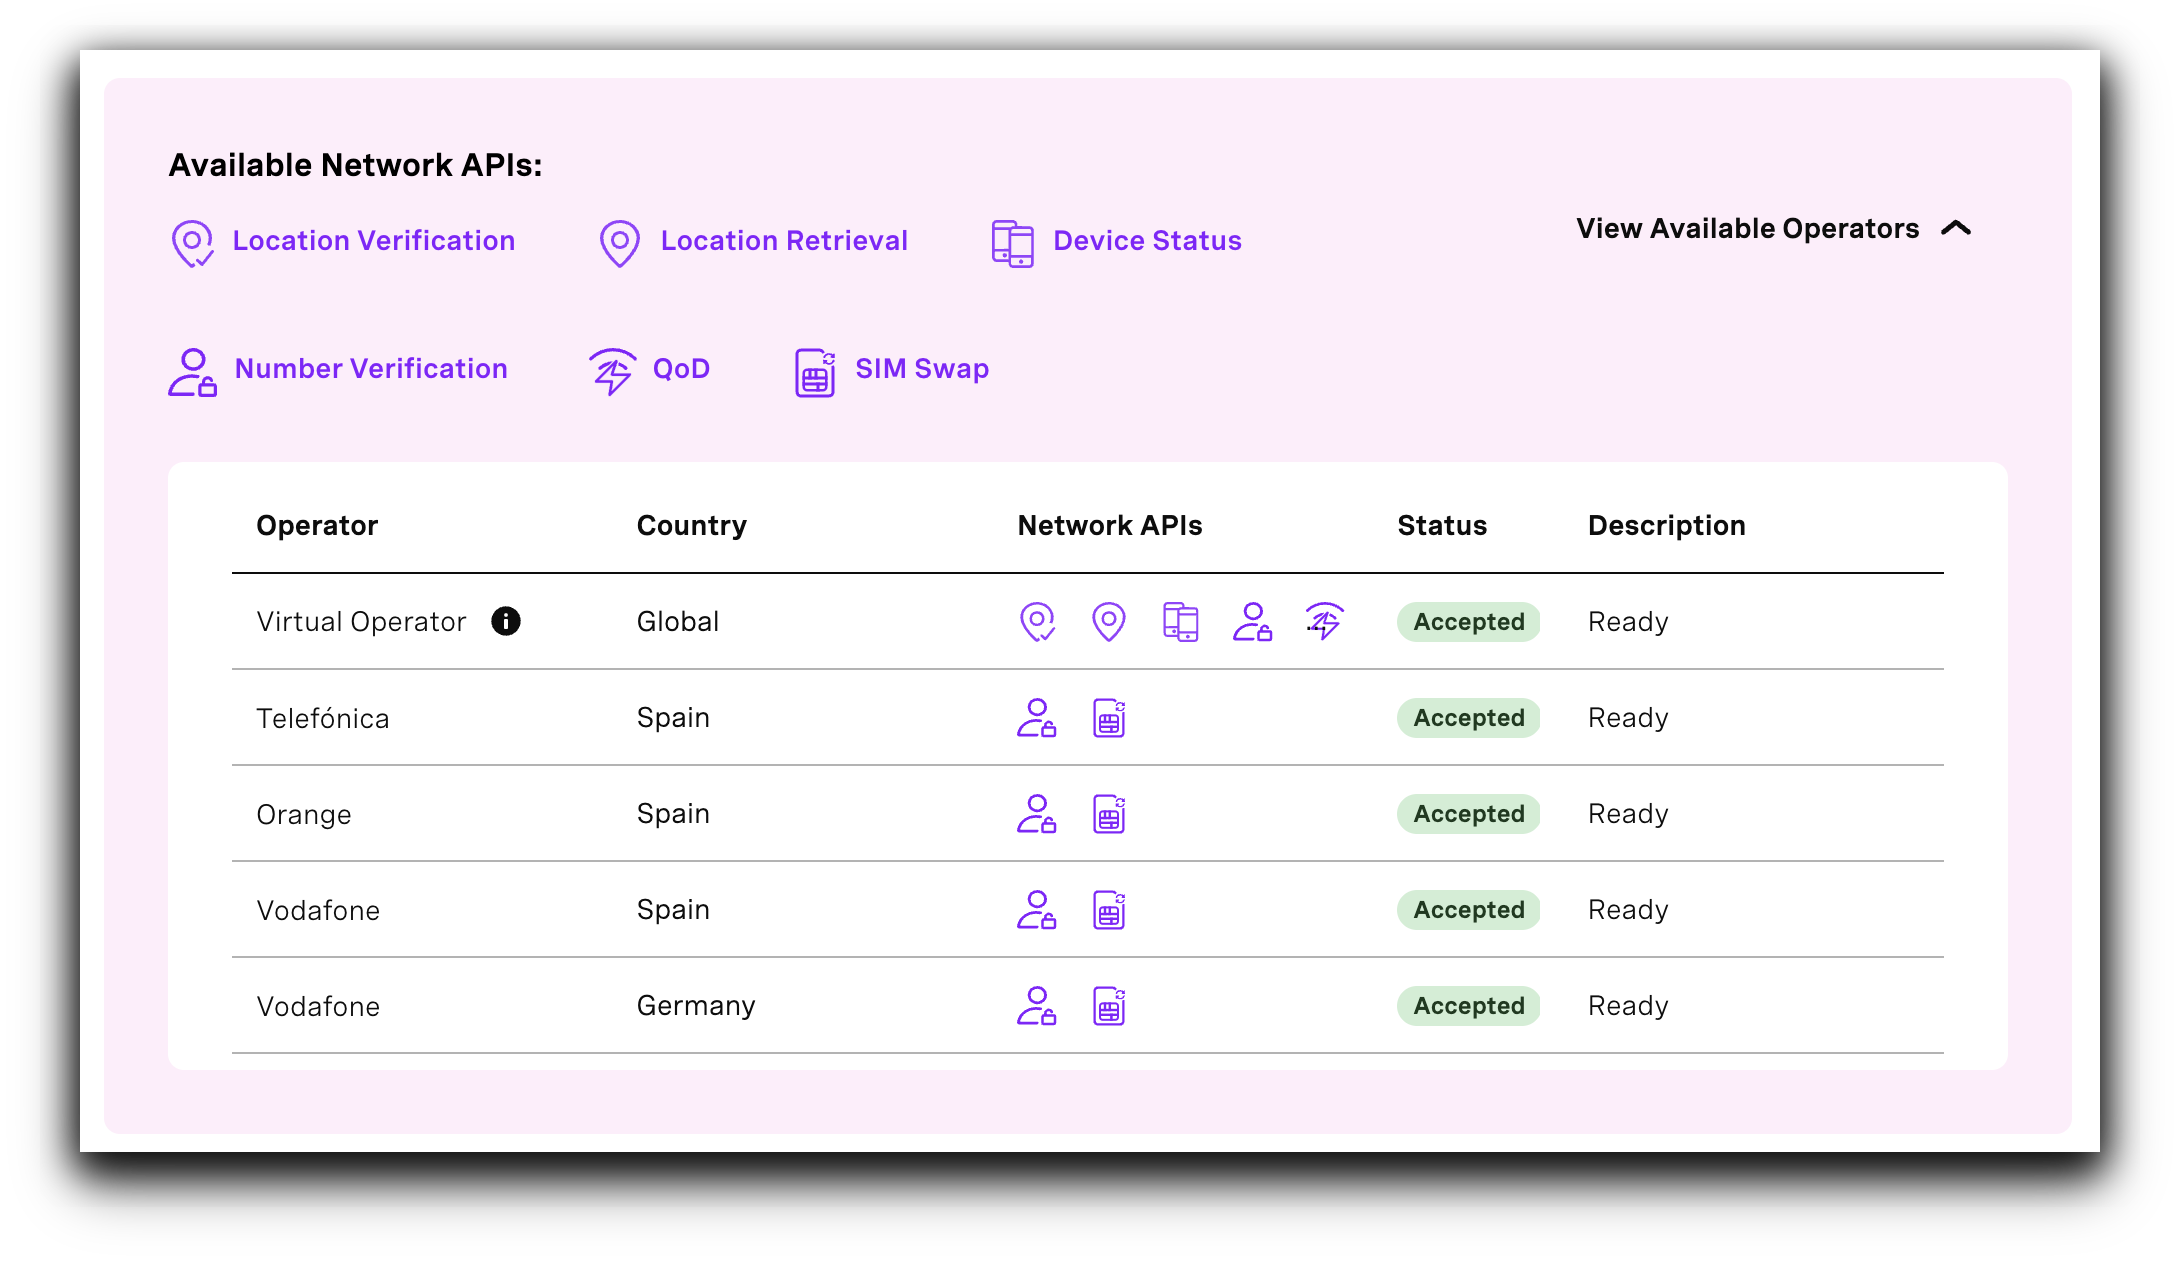2180x1262 pixels.
Task: Click Device Status icon in Virtual Operator row
Action: tap(1181, 621)
